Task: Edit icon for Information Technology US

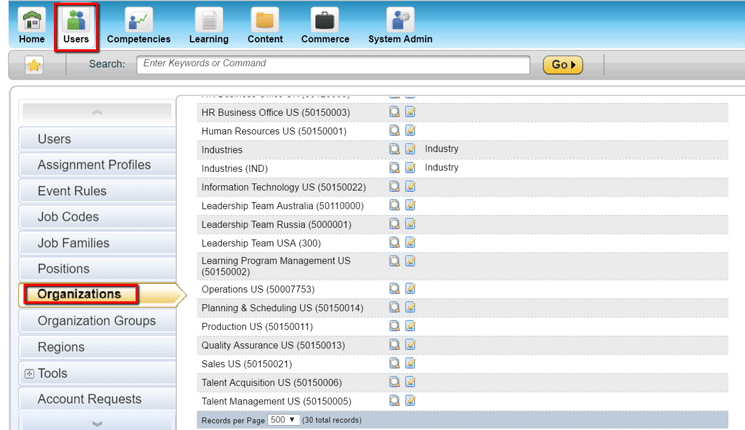Action: [x=410, y=187]
